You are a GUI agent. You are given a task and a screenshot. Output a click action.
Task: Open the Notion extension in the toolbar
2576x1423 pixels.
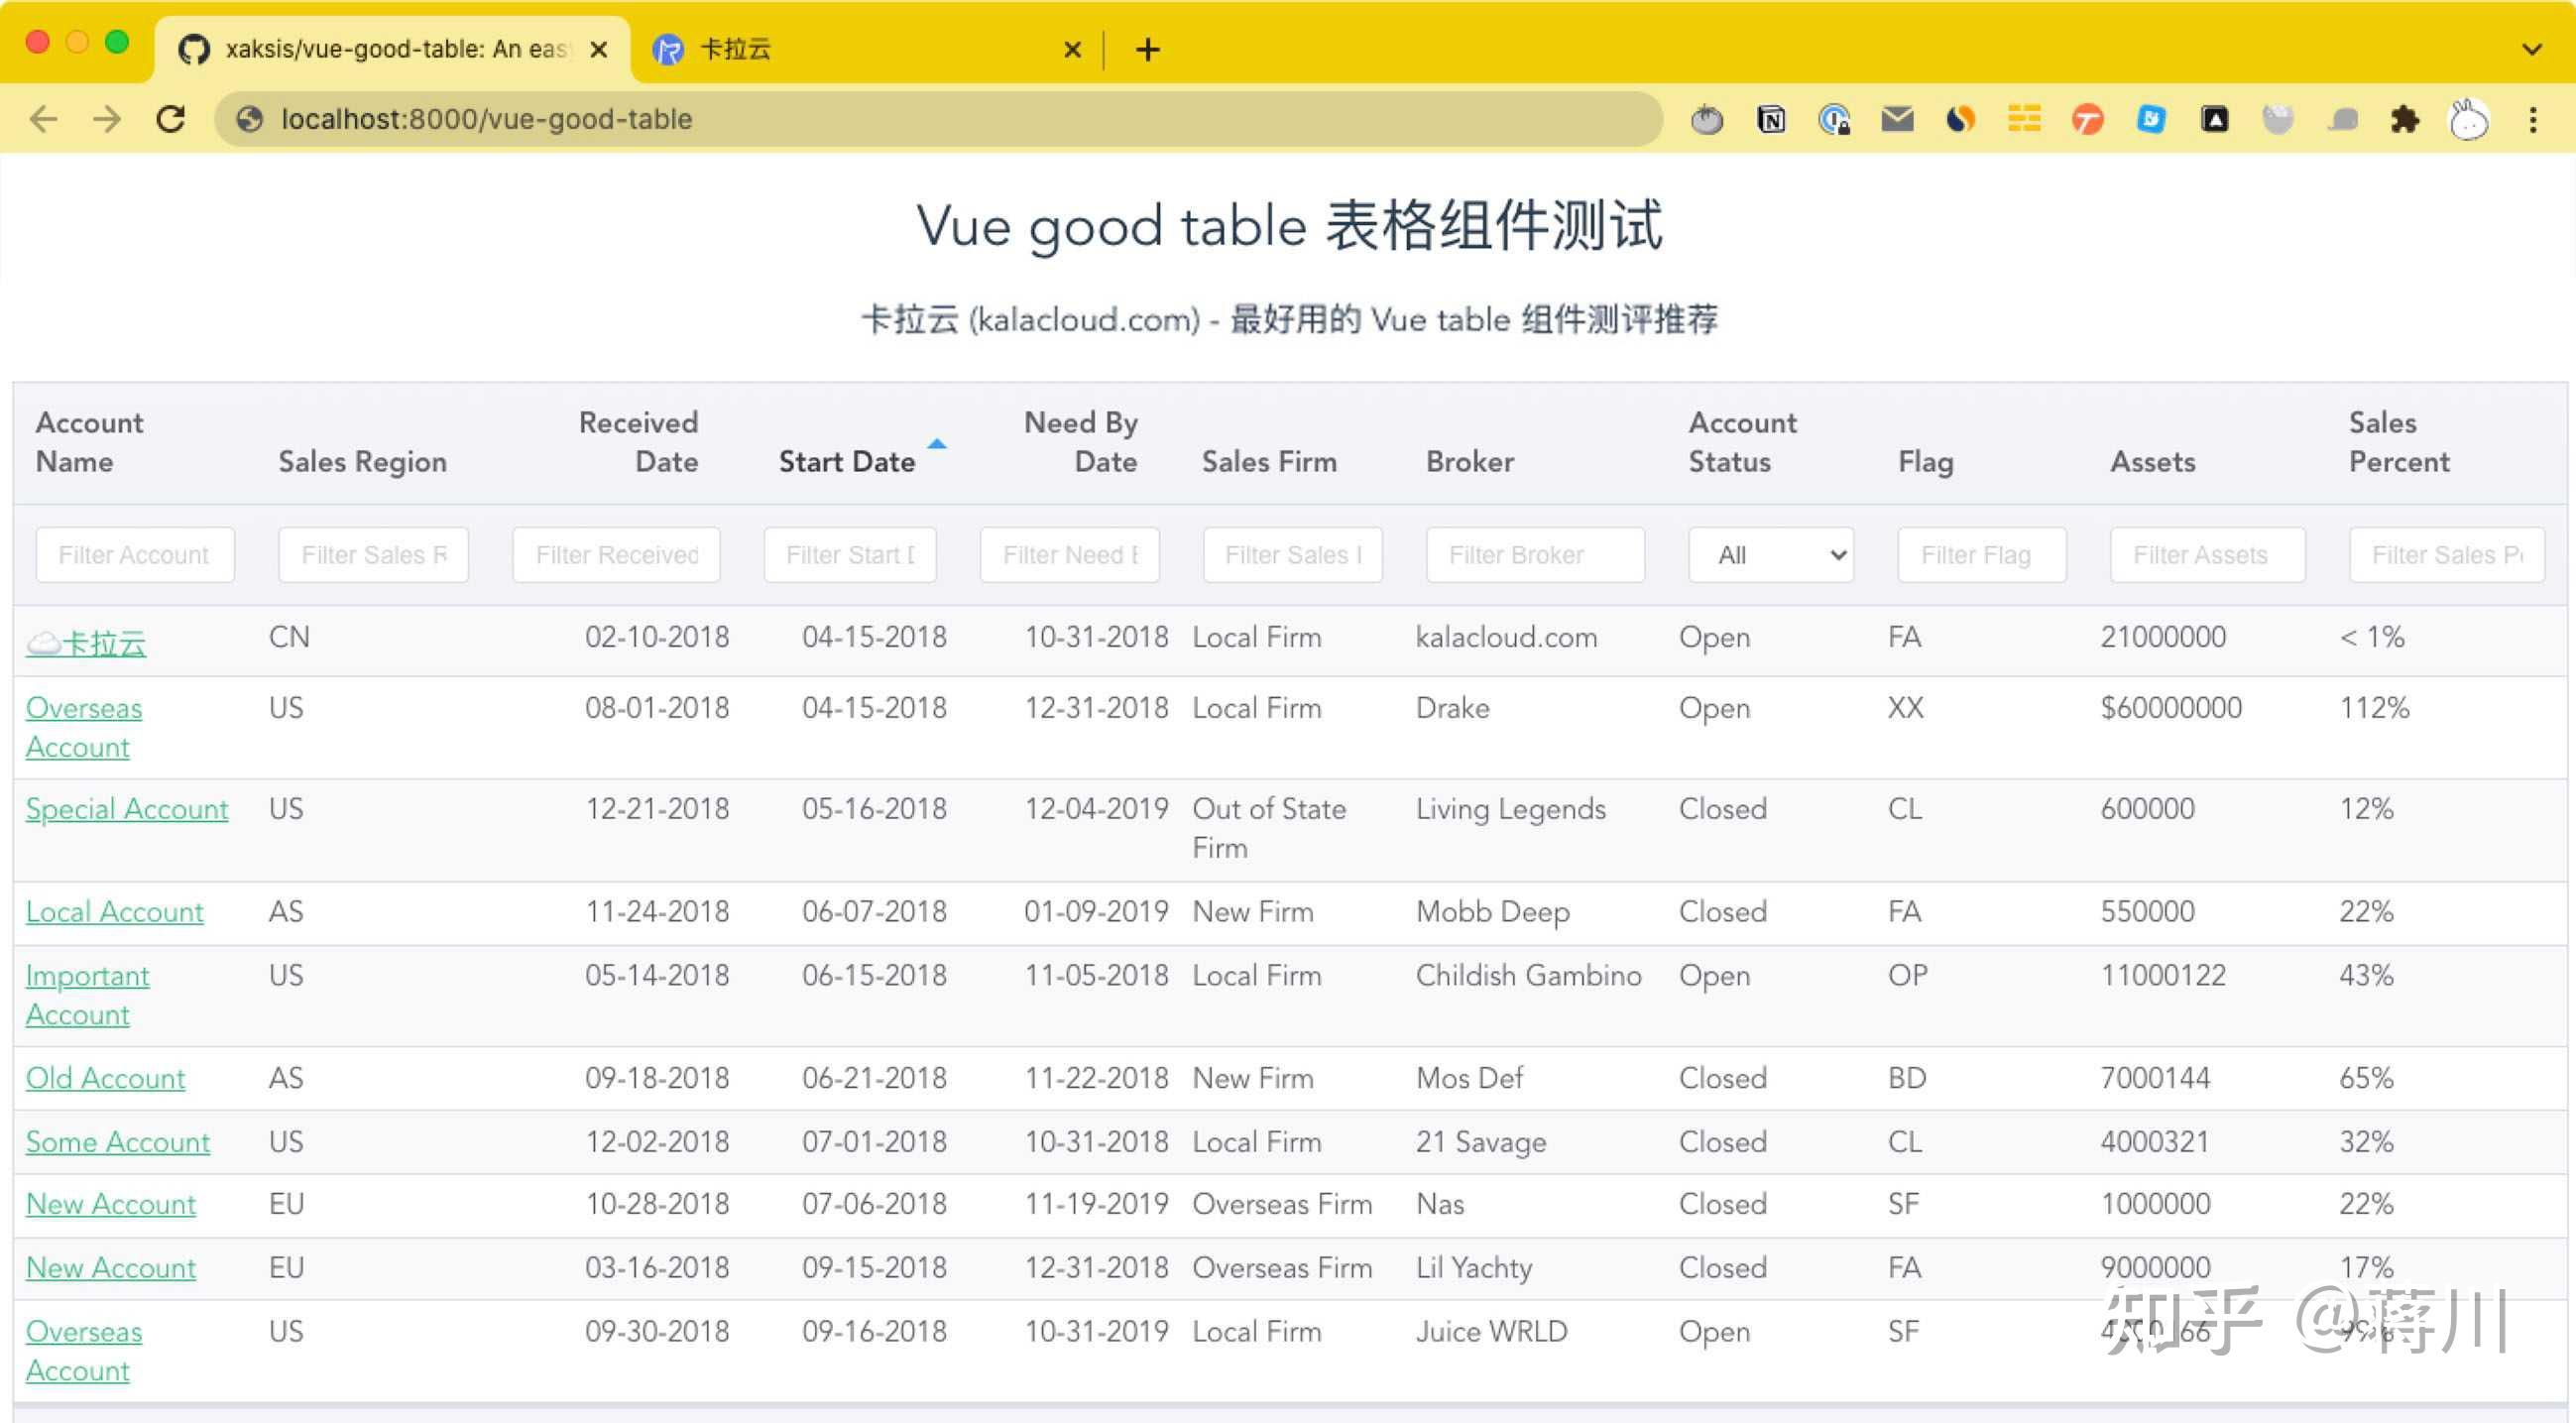point(1770,119)
